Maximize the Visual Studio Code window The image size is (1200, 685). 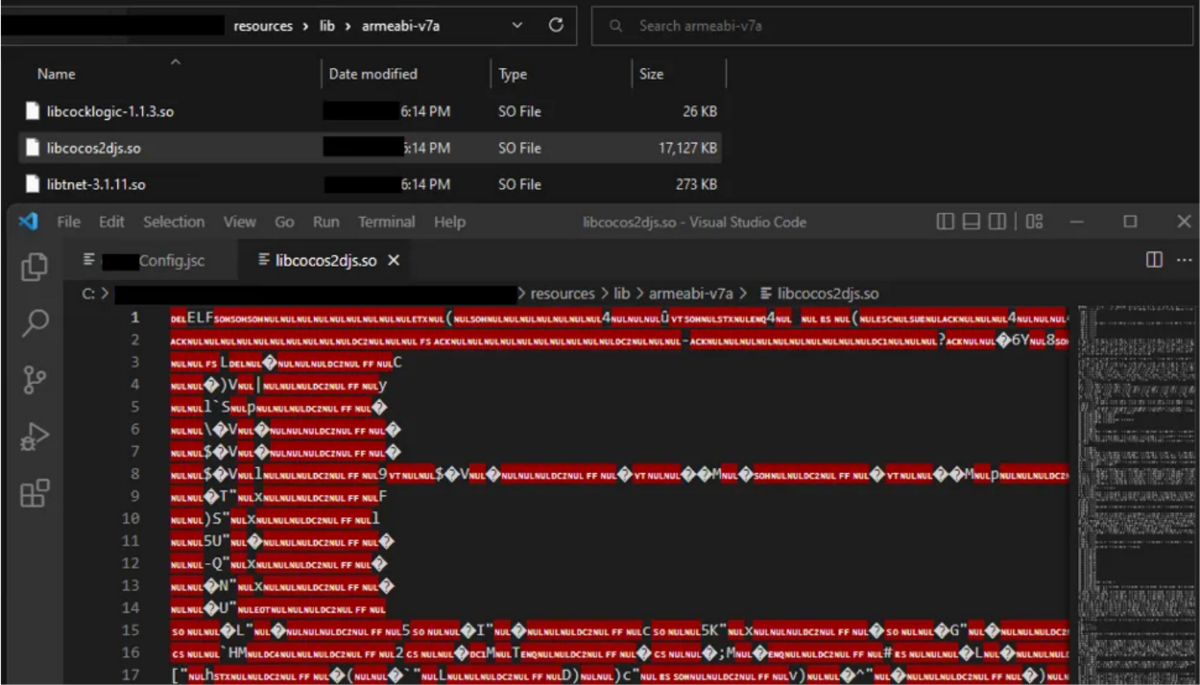(x=1130, y=222)
